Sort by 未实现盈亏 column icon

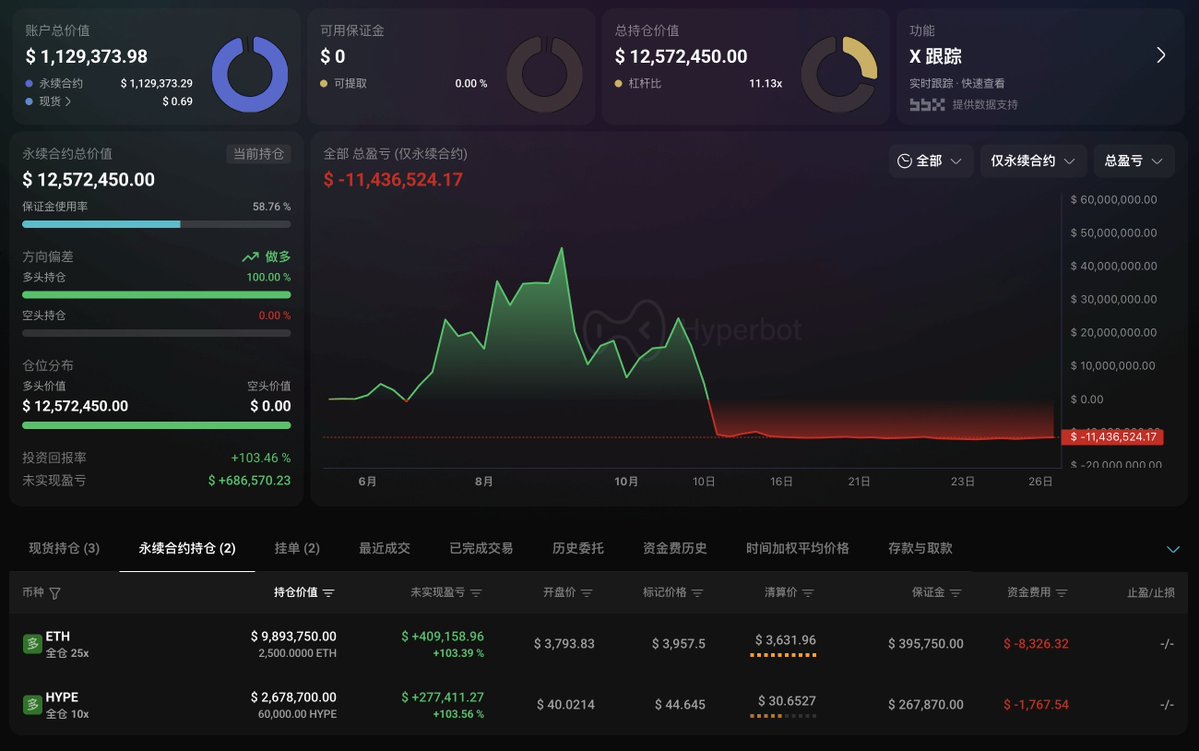click(x=476, y=593)
